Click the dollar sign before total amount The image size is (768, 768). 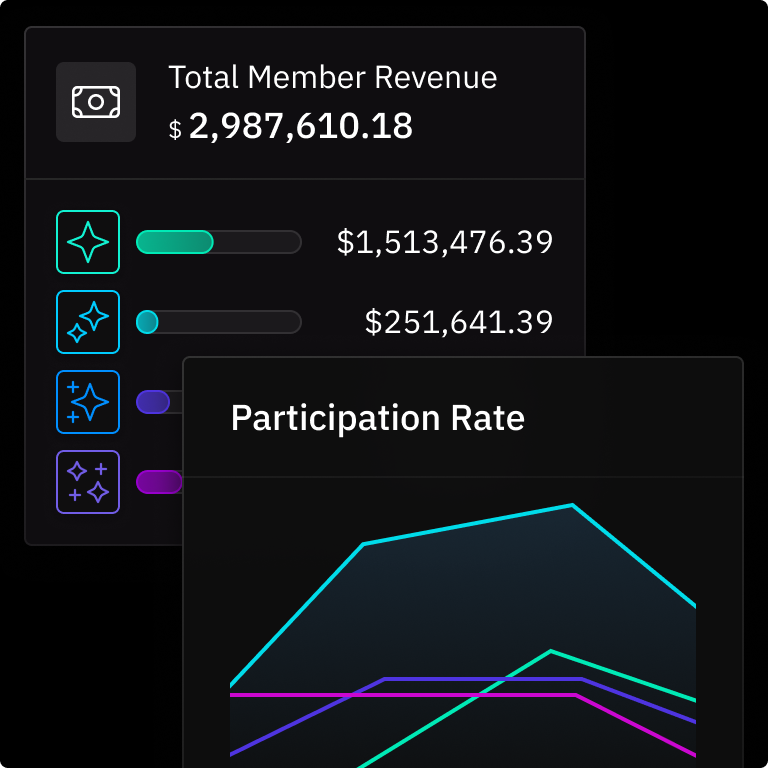point(175,130)
